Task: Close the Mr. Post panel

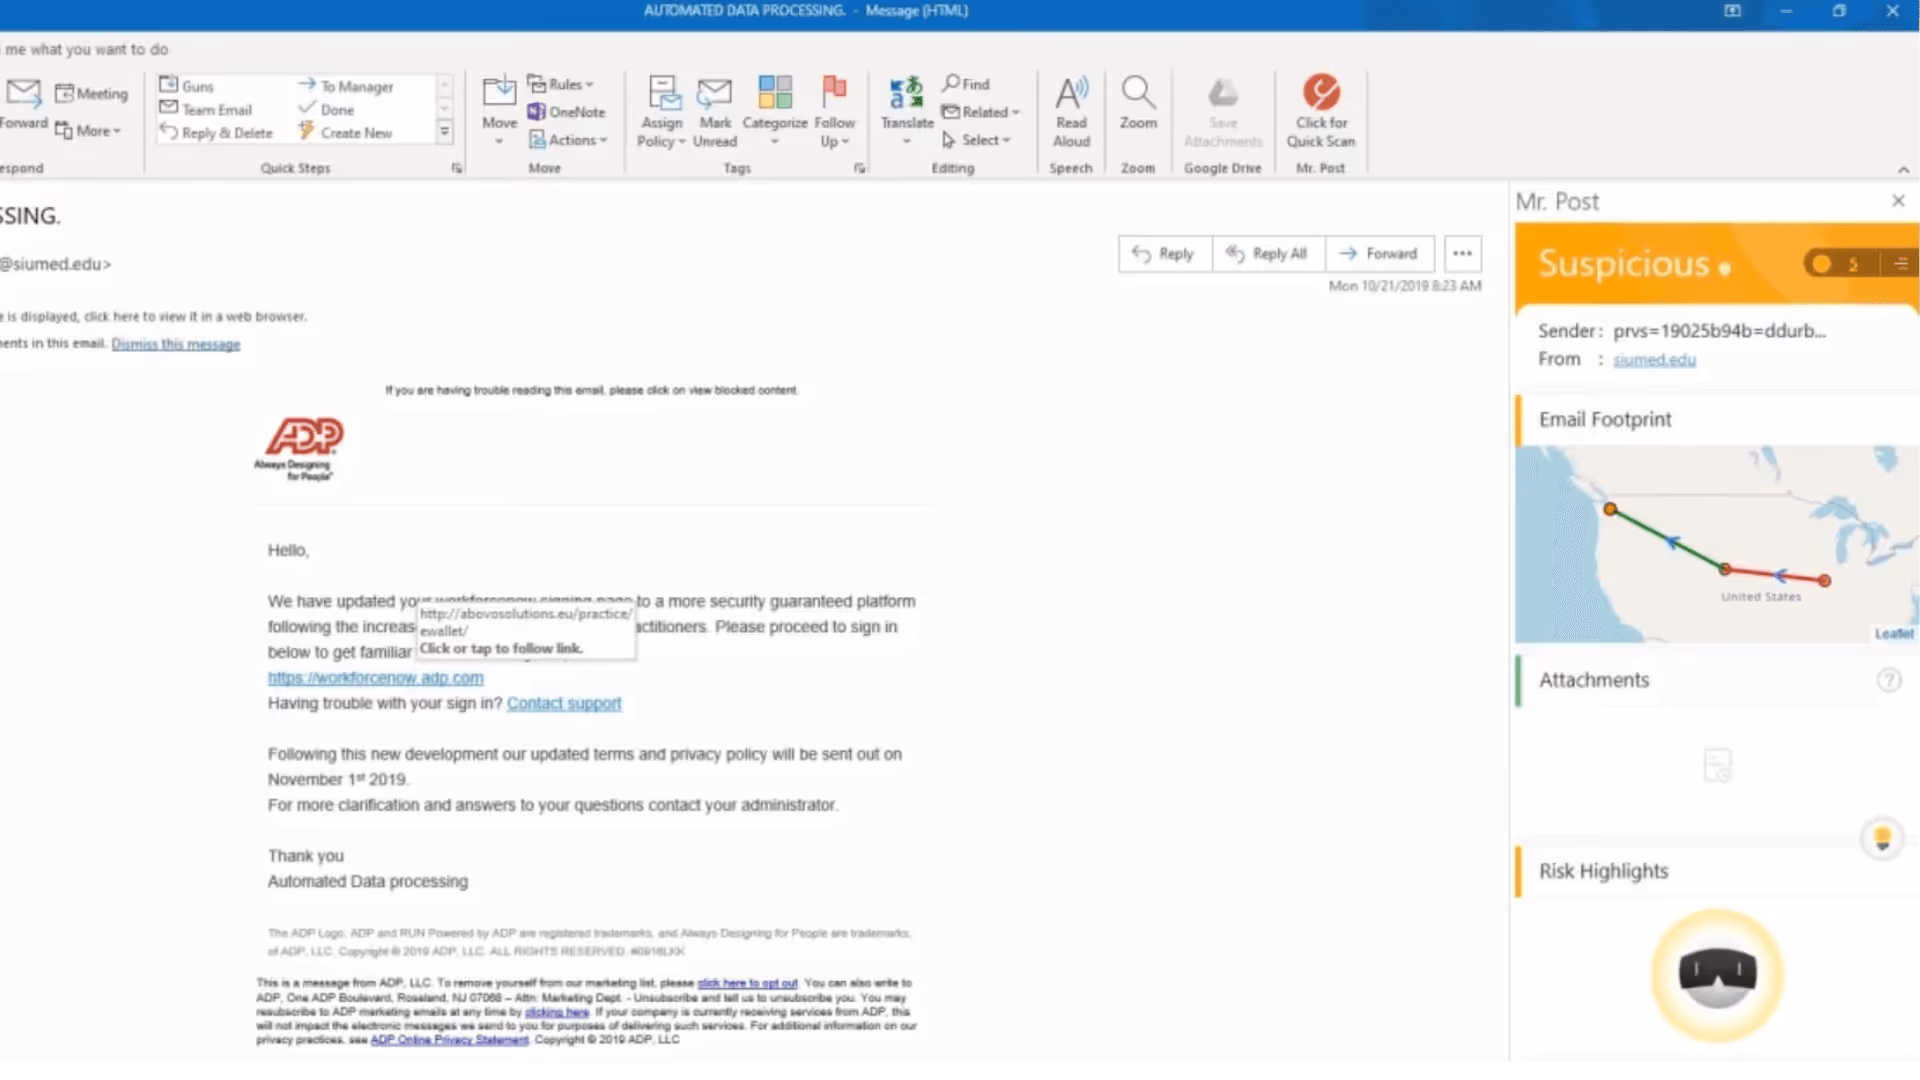Action: [x=1898, y=201]
